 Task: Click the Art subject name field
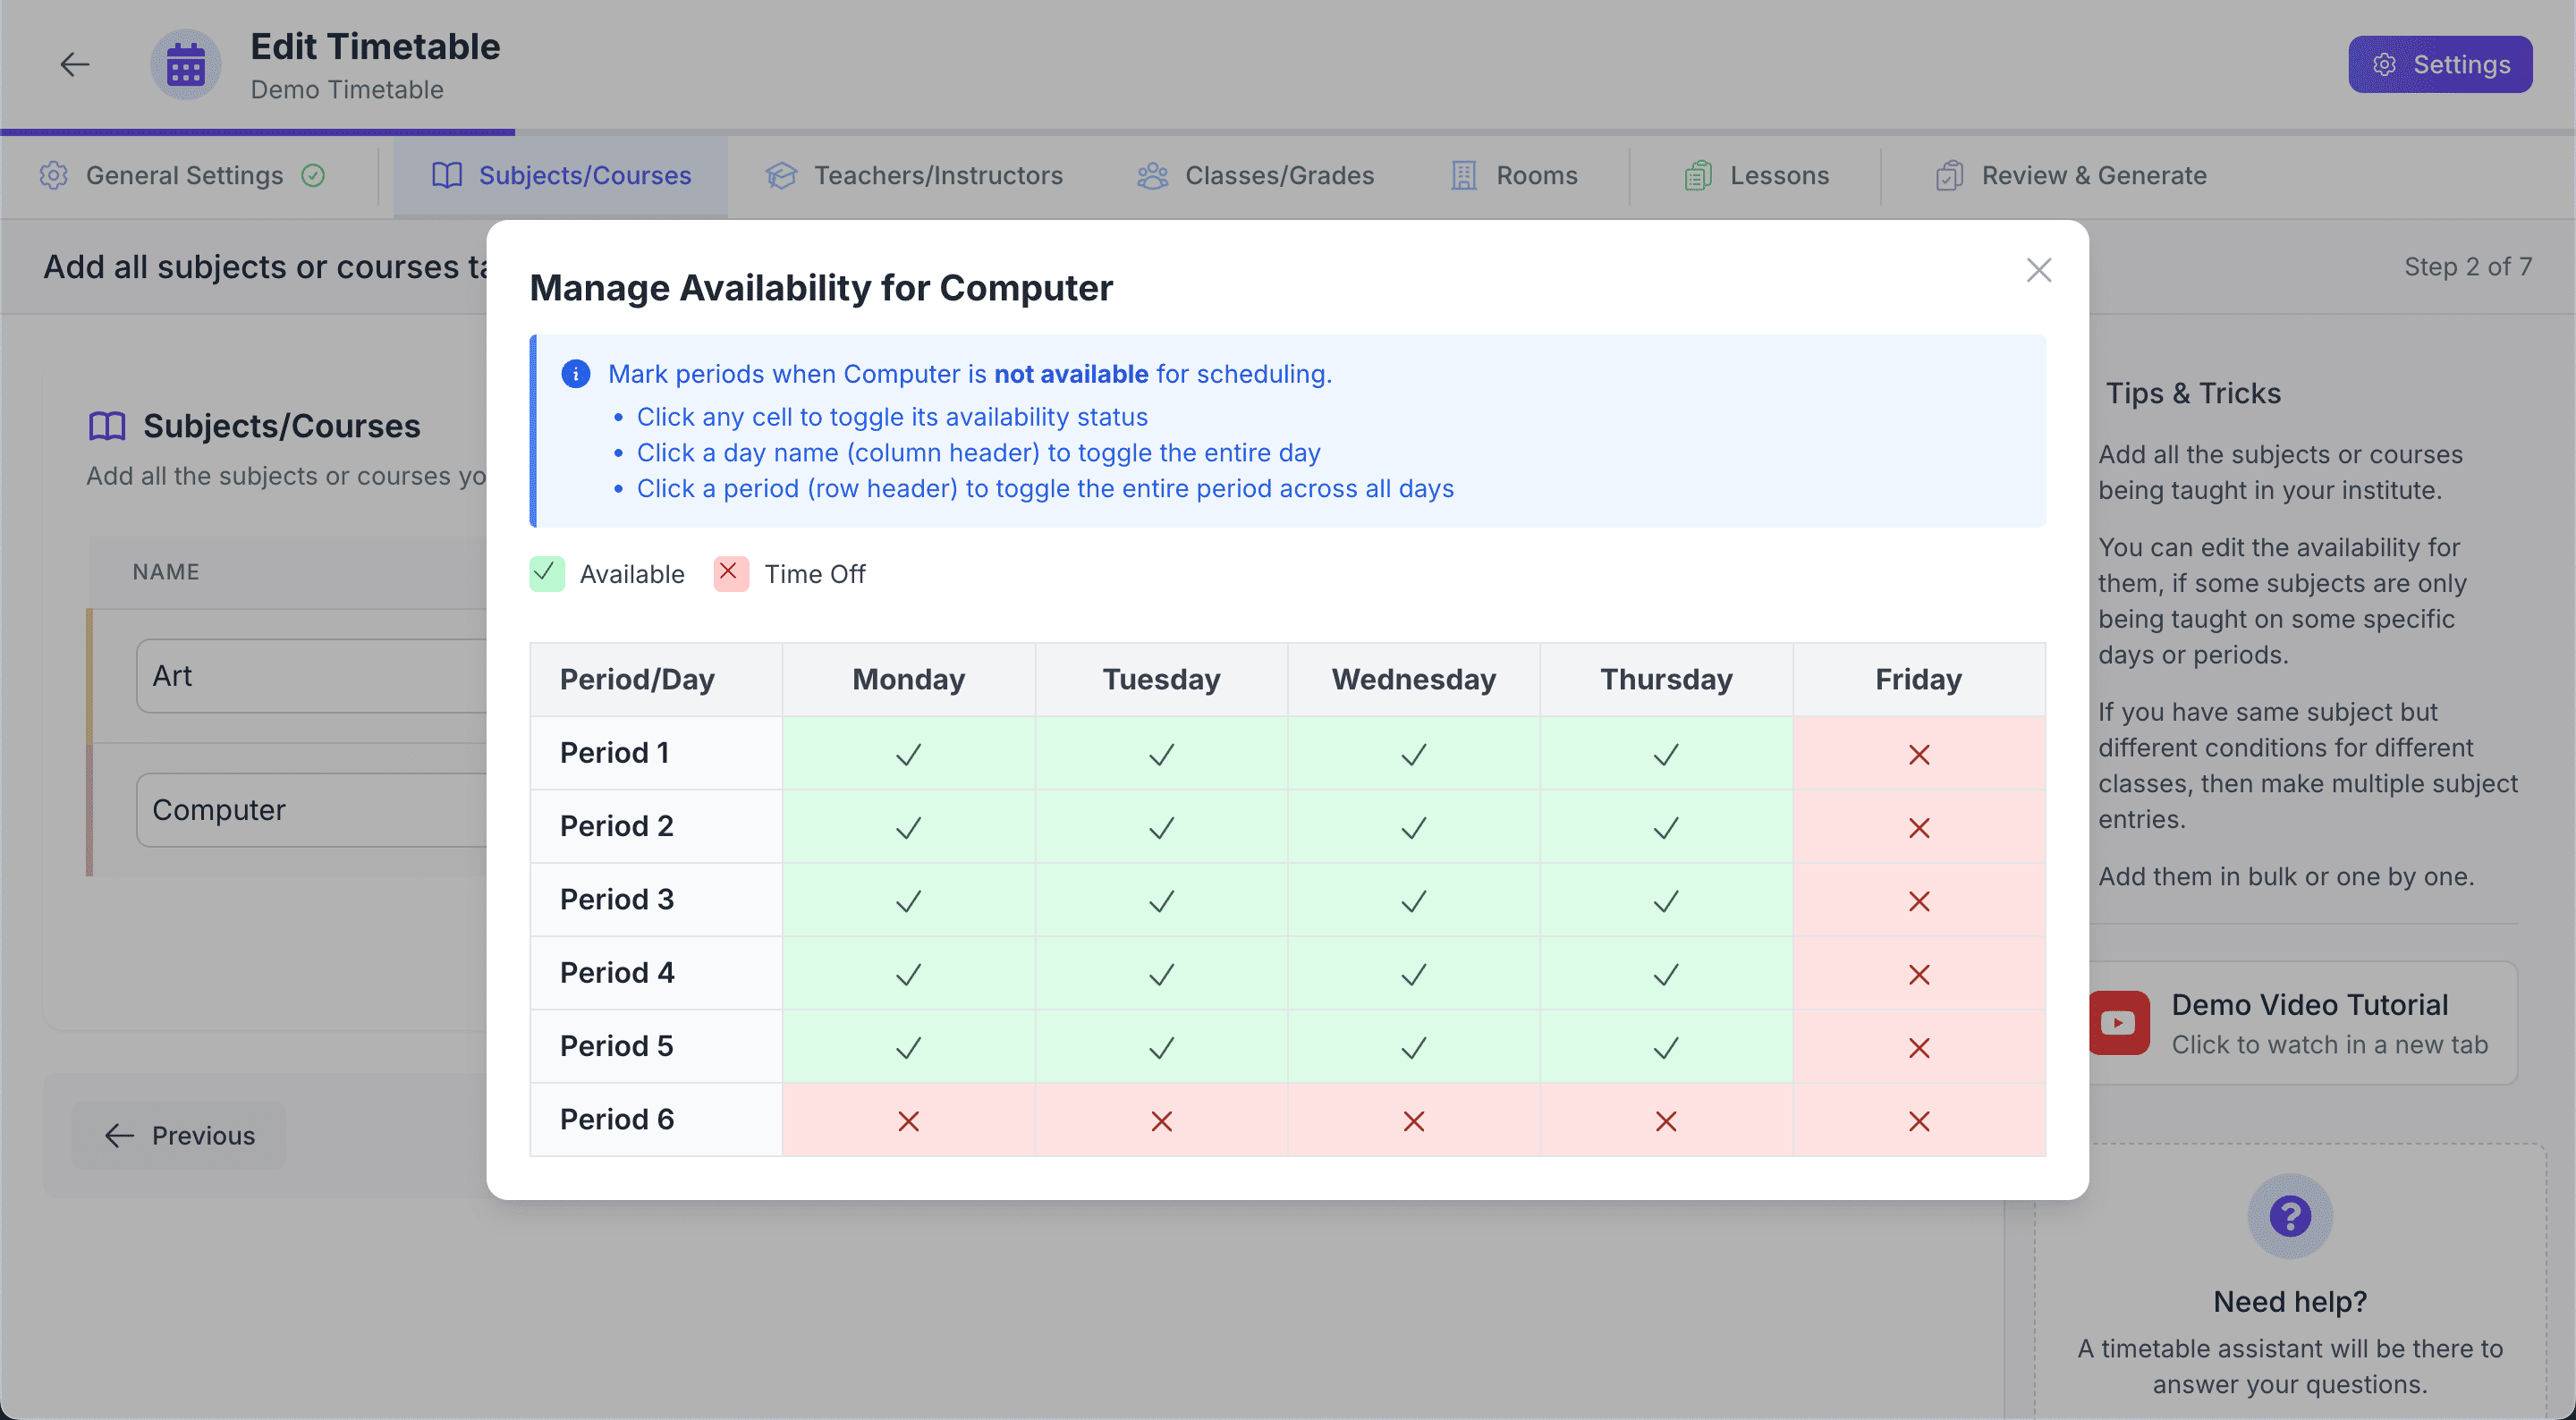point(311,676)
